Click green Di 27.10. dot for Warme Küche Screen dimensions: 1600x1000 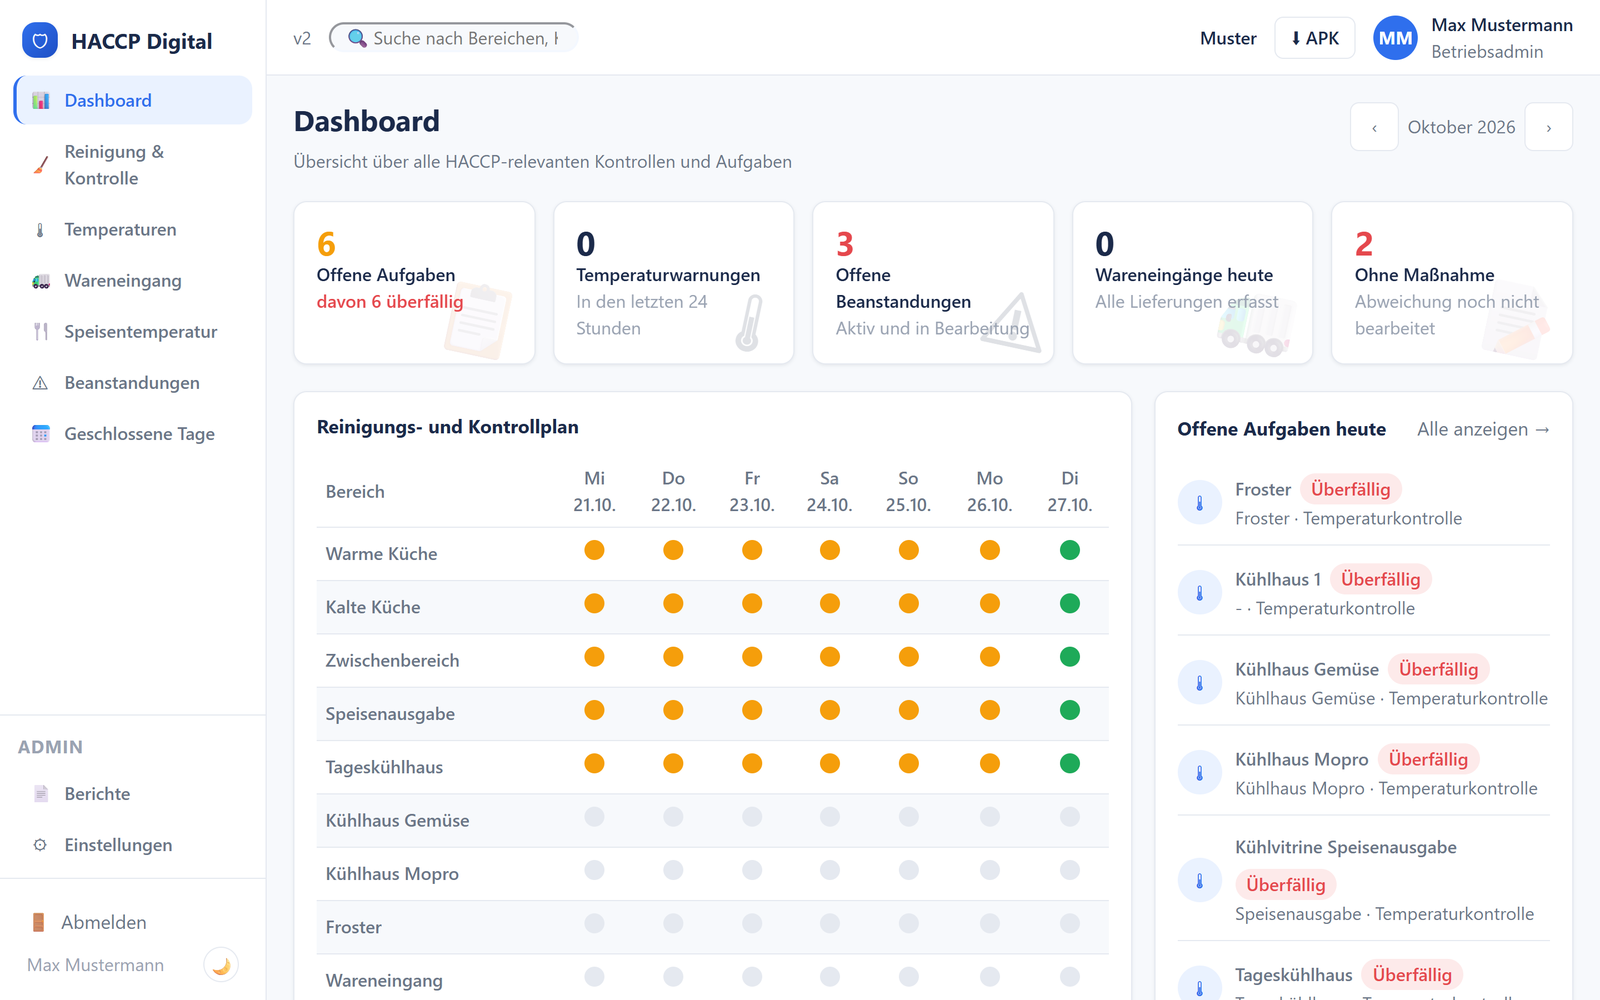click(x=1070, y=550)
